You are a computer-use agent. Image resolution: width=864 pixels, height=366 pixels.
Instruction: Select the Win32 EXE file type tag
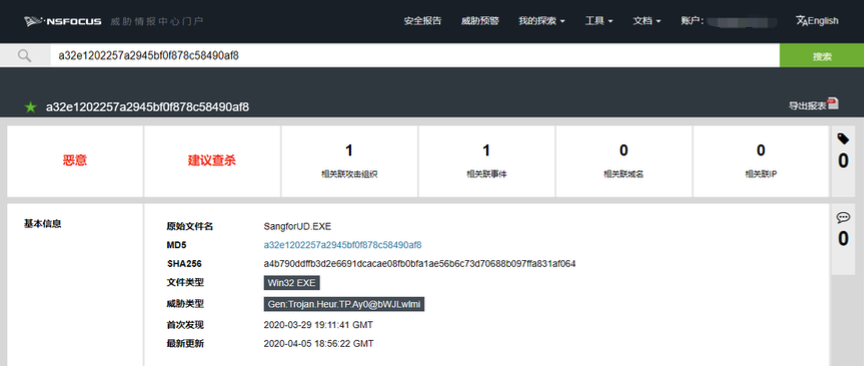(291, 283)
